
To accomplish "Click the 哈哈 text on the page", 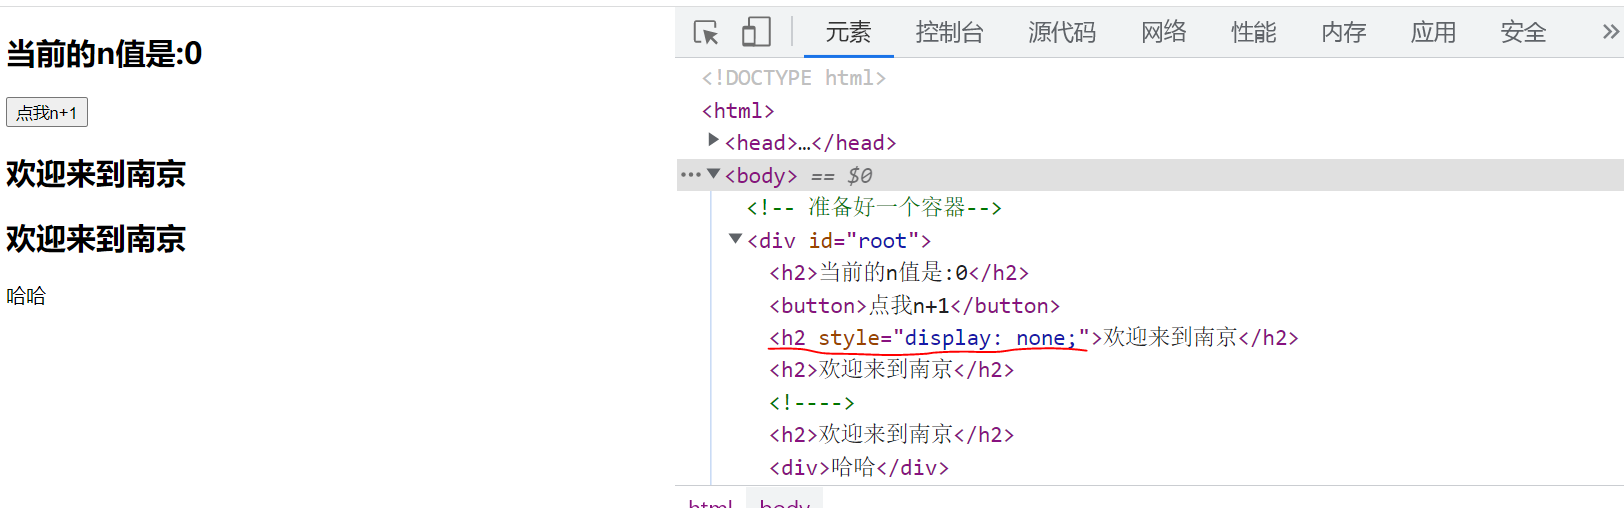I will [x=26, y=296].
